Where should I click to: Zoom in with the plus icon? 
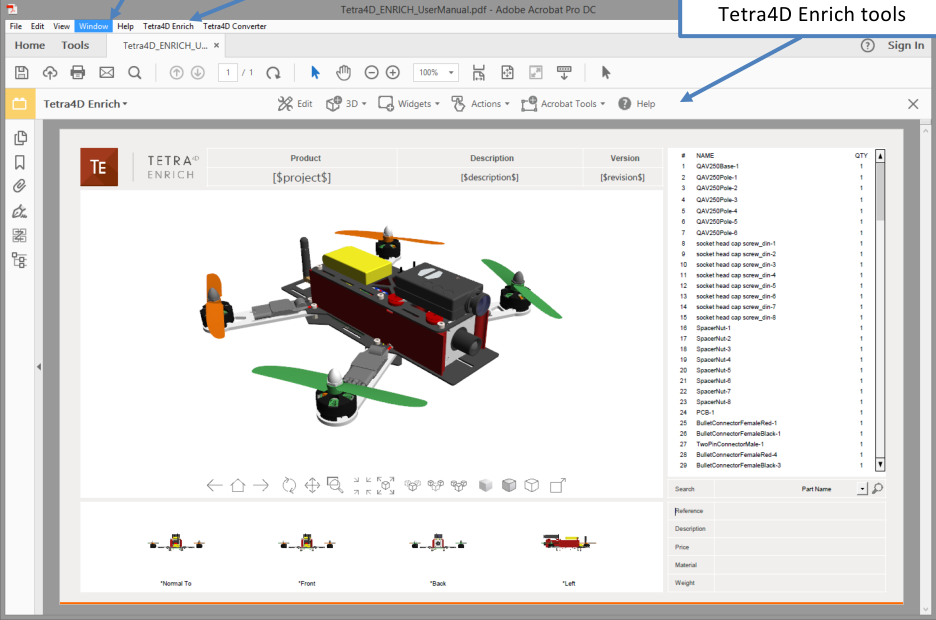point(393,73)
